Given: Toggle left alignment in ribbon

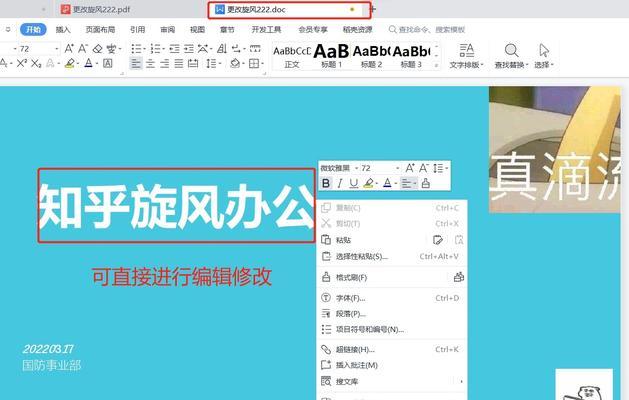Looking at the screenshot, I should (x=136, y=63).
